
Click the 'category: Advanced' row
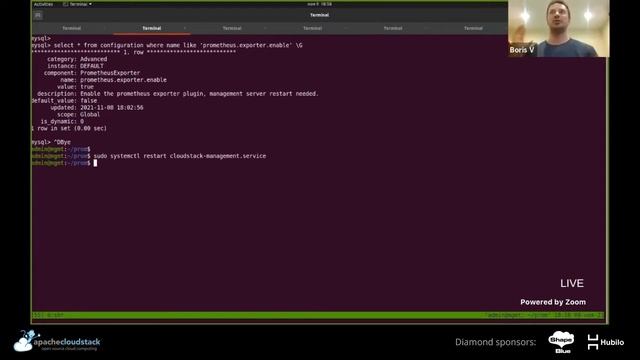point(77,59)
